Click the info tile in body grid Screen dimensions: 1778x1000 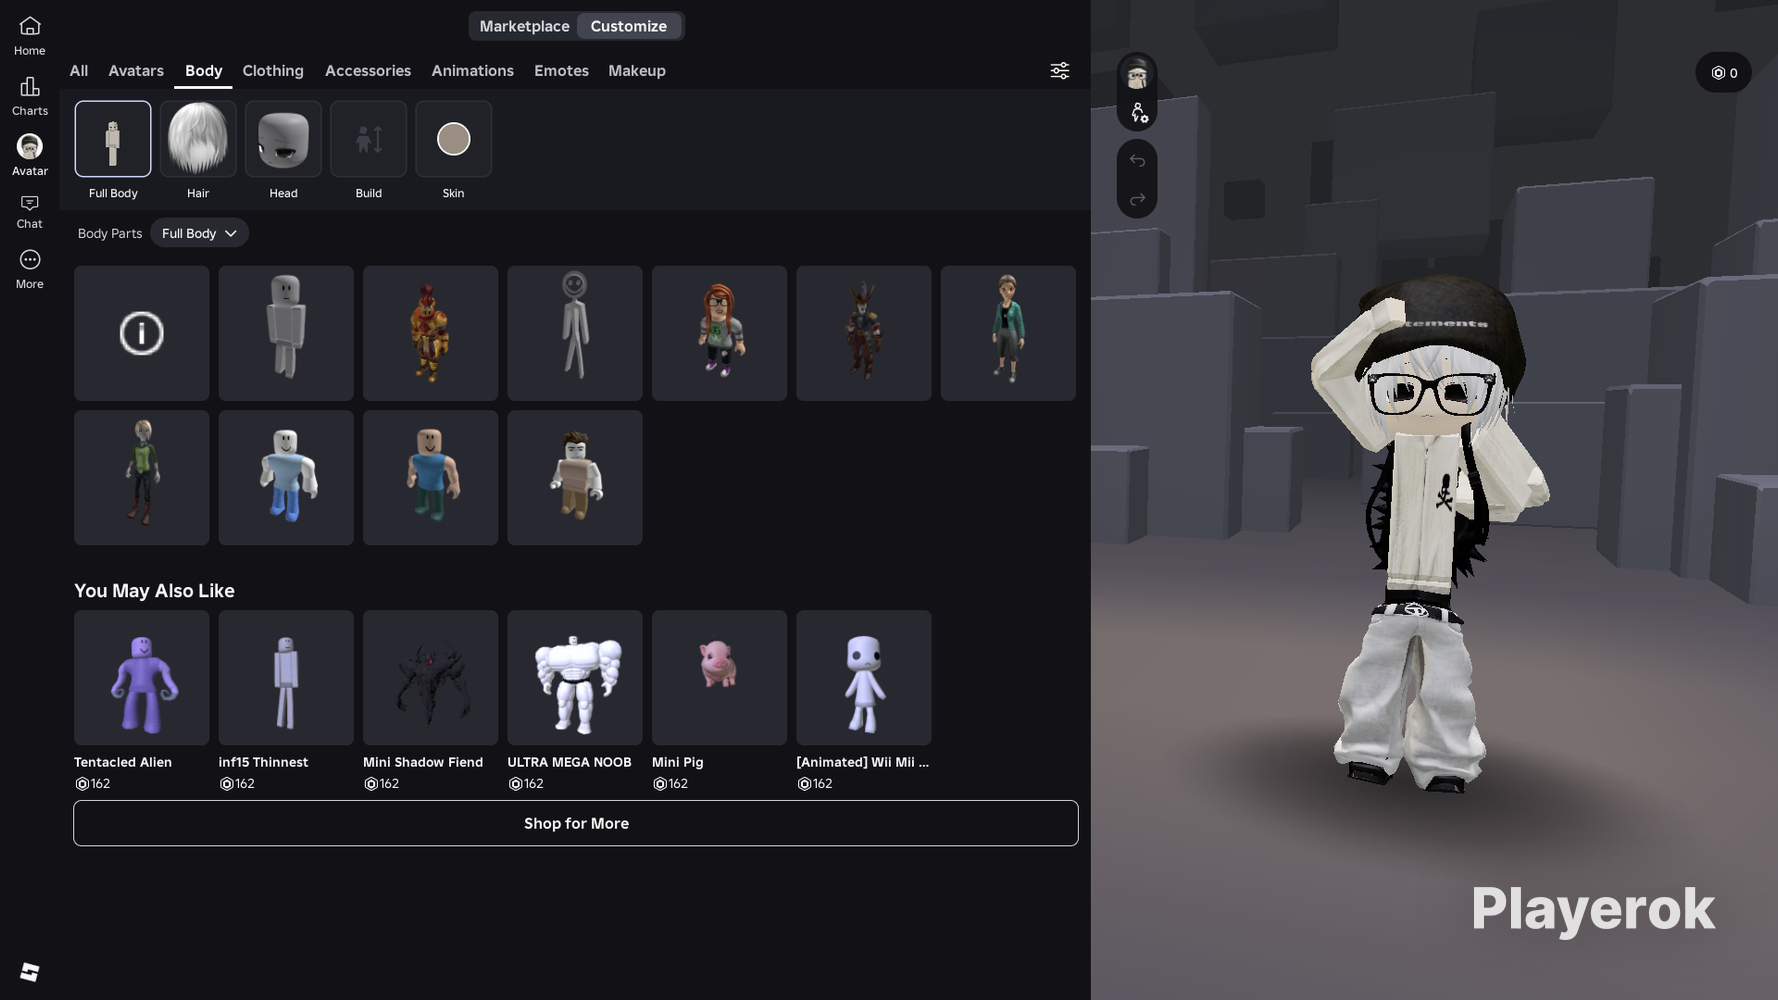tap(142, 333)
